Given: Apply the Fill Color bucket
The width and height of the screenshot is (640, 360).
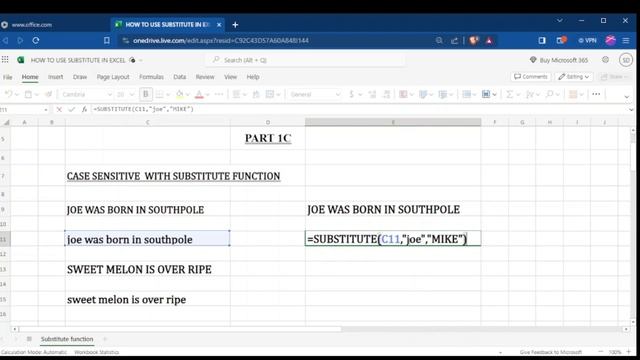Looking at the screenshot, I should [x=180, y=94].
